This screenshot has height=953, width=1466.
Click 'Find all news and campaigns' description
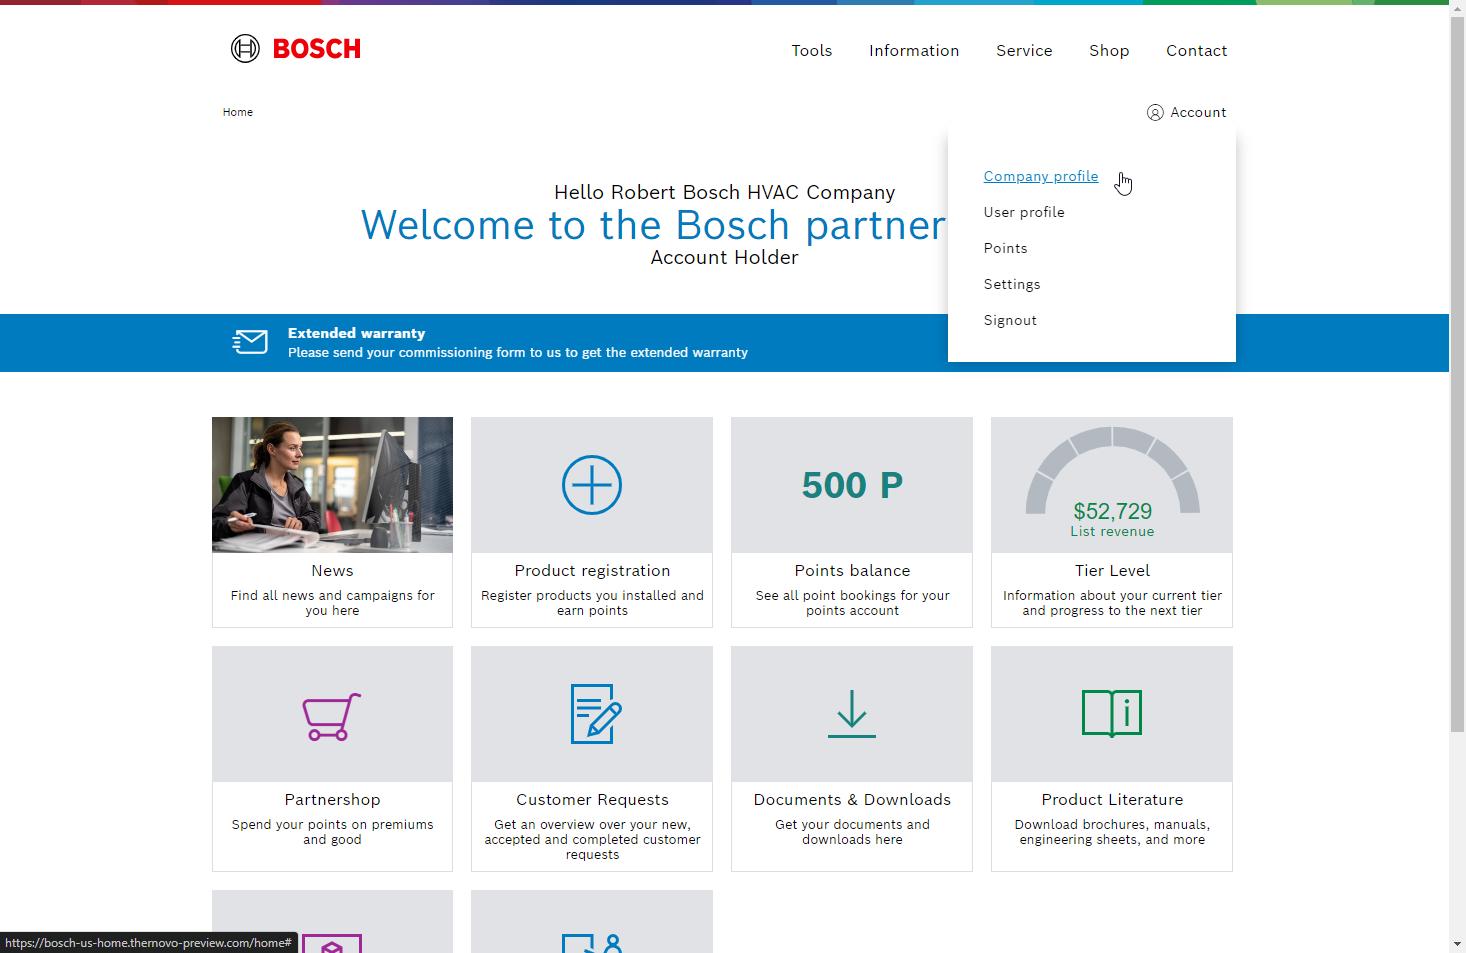tap(332, 603)
